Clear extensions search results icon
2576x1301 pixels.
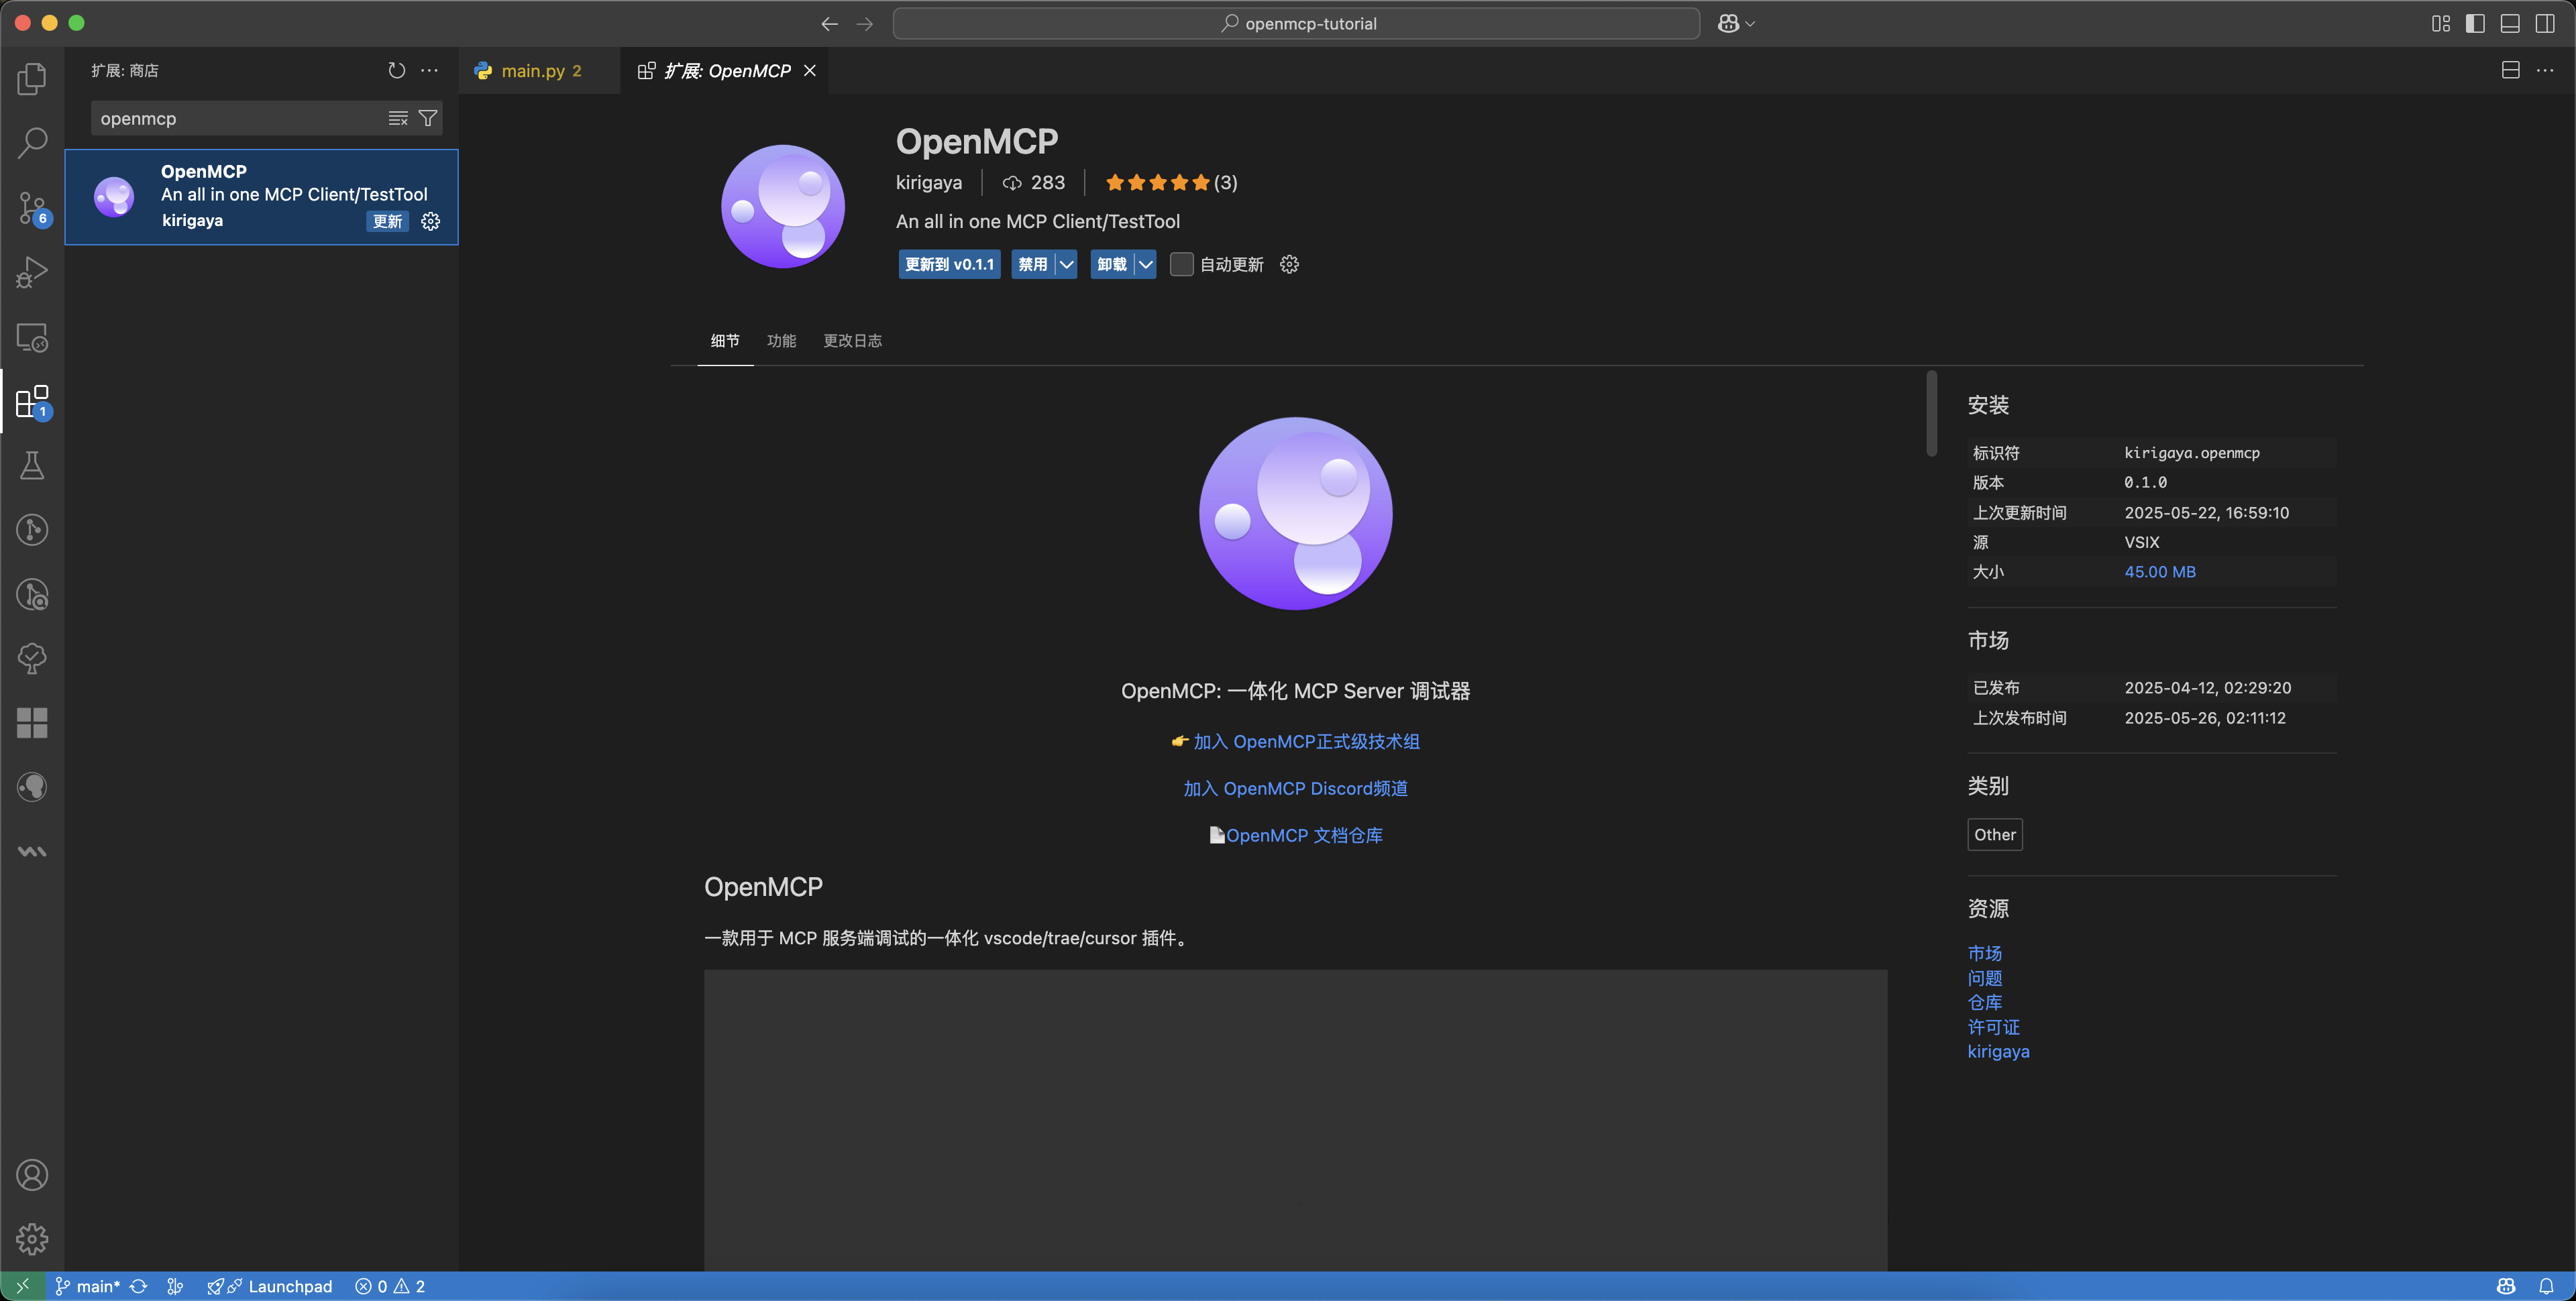397,118
